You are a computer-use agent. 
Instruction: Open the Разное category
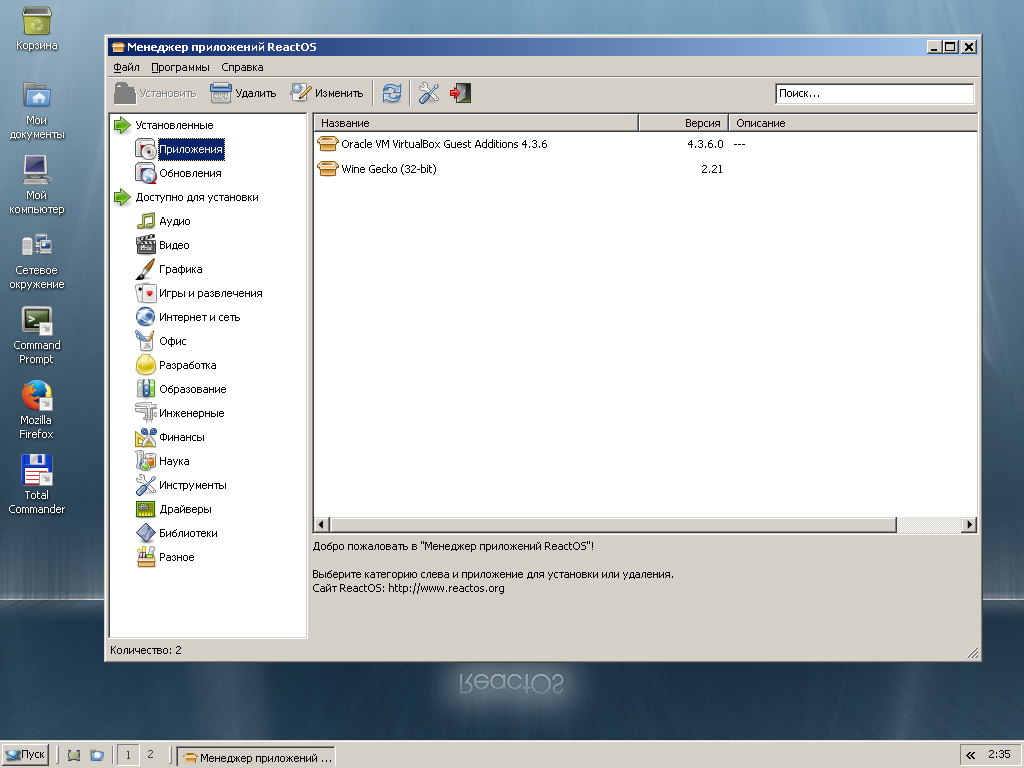point(176,557)
